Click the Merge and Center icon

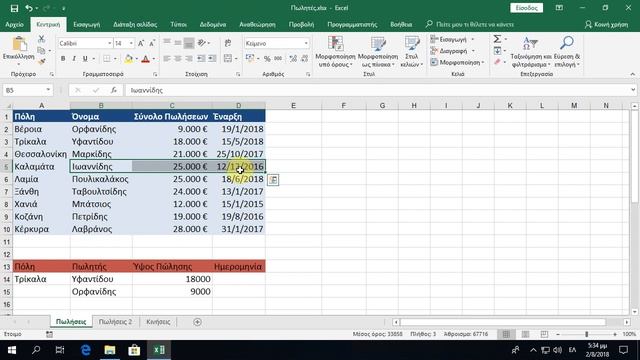coord(228,59)
